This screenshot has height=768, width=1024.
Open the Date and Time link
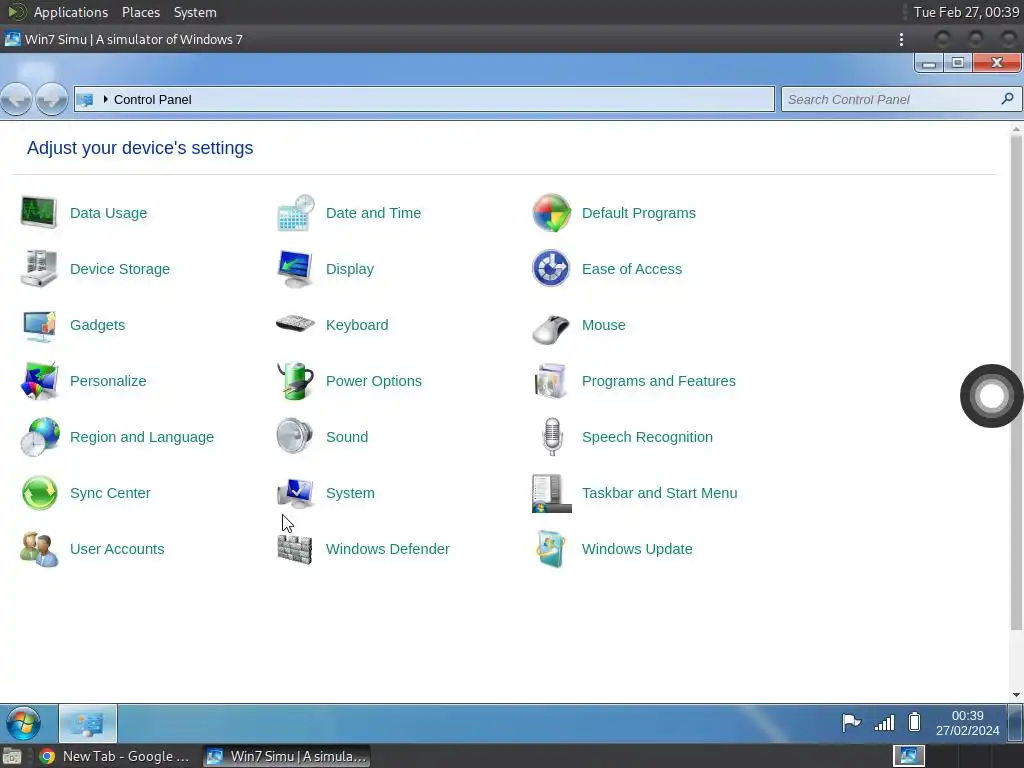[x=374, y=213]
